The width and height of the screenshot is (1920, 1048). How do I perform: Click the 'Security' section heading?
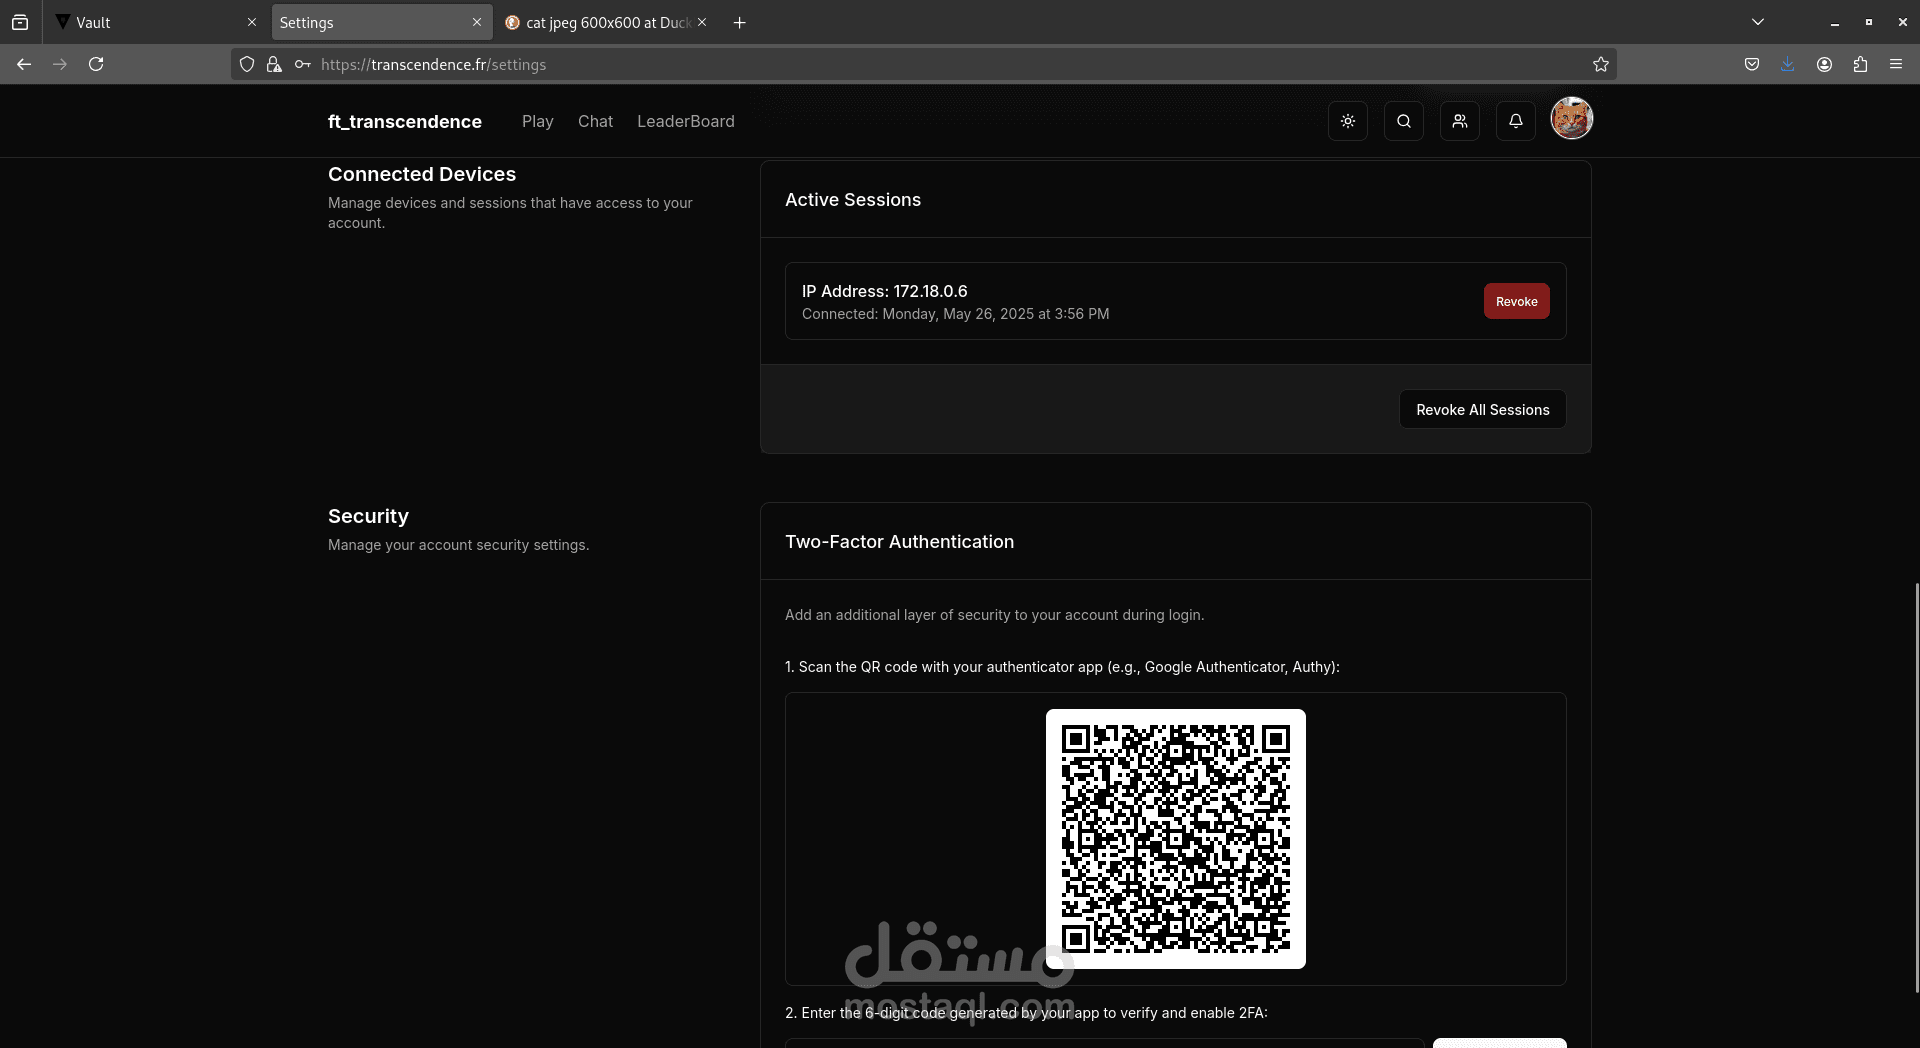point(368,516)
